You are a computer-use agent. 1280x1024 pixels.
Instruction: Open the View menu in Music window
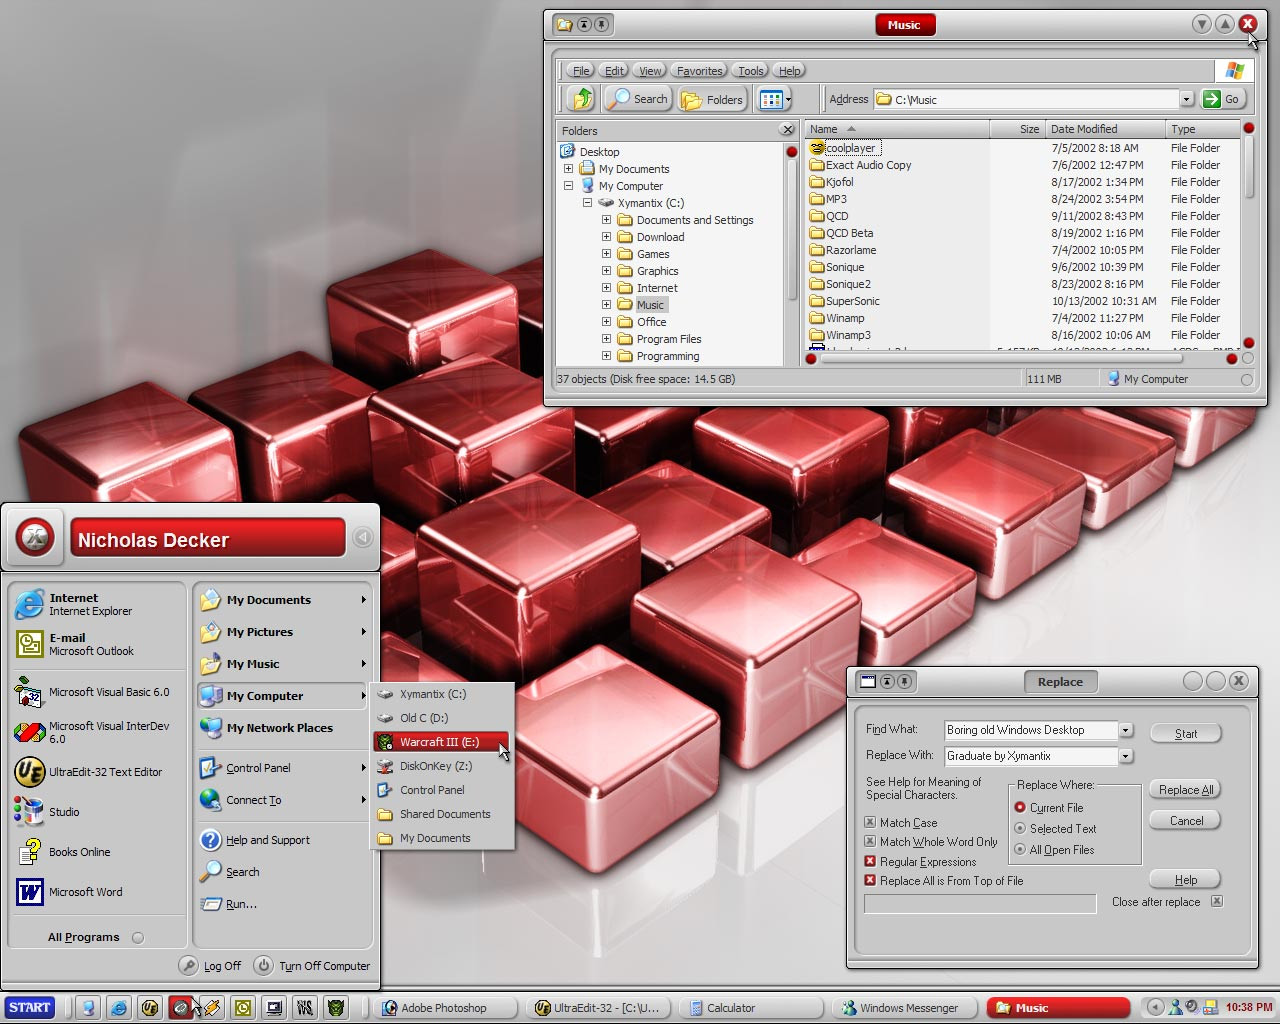click(x=650, y=71)
